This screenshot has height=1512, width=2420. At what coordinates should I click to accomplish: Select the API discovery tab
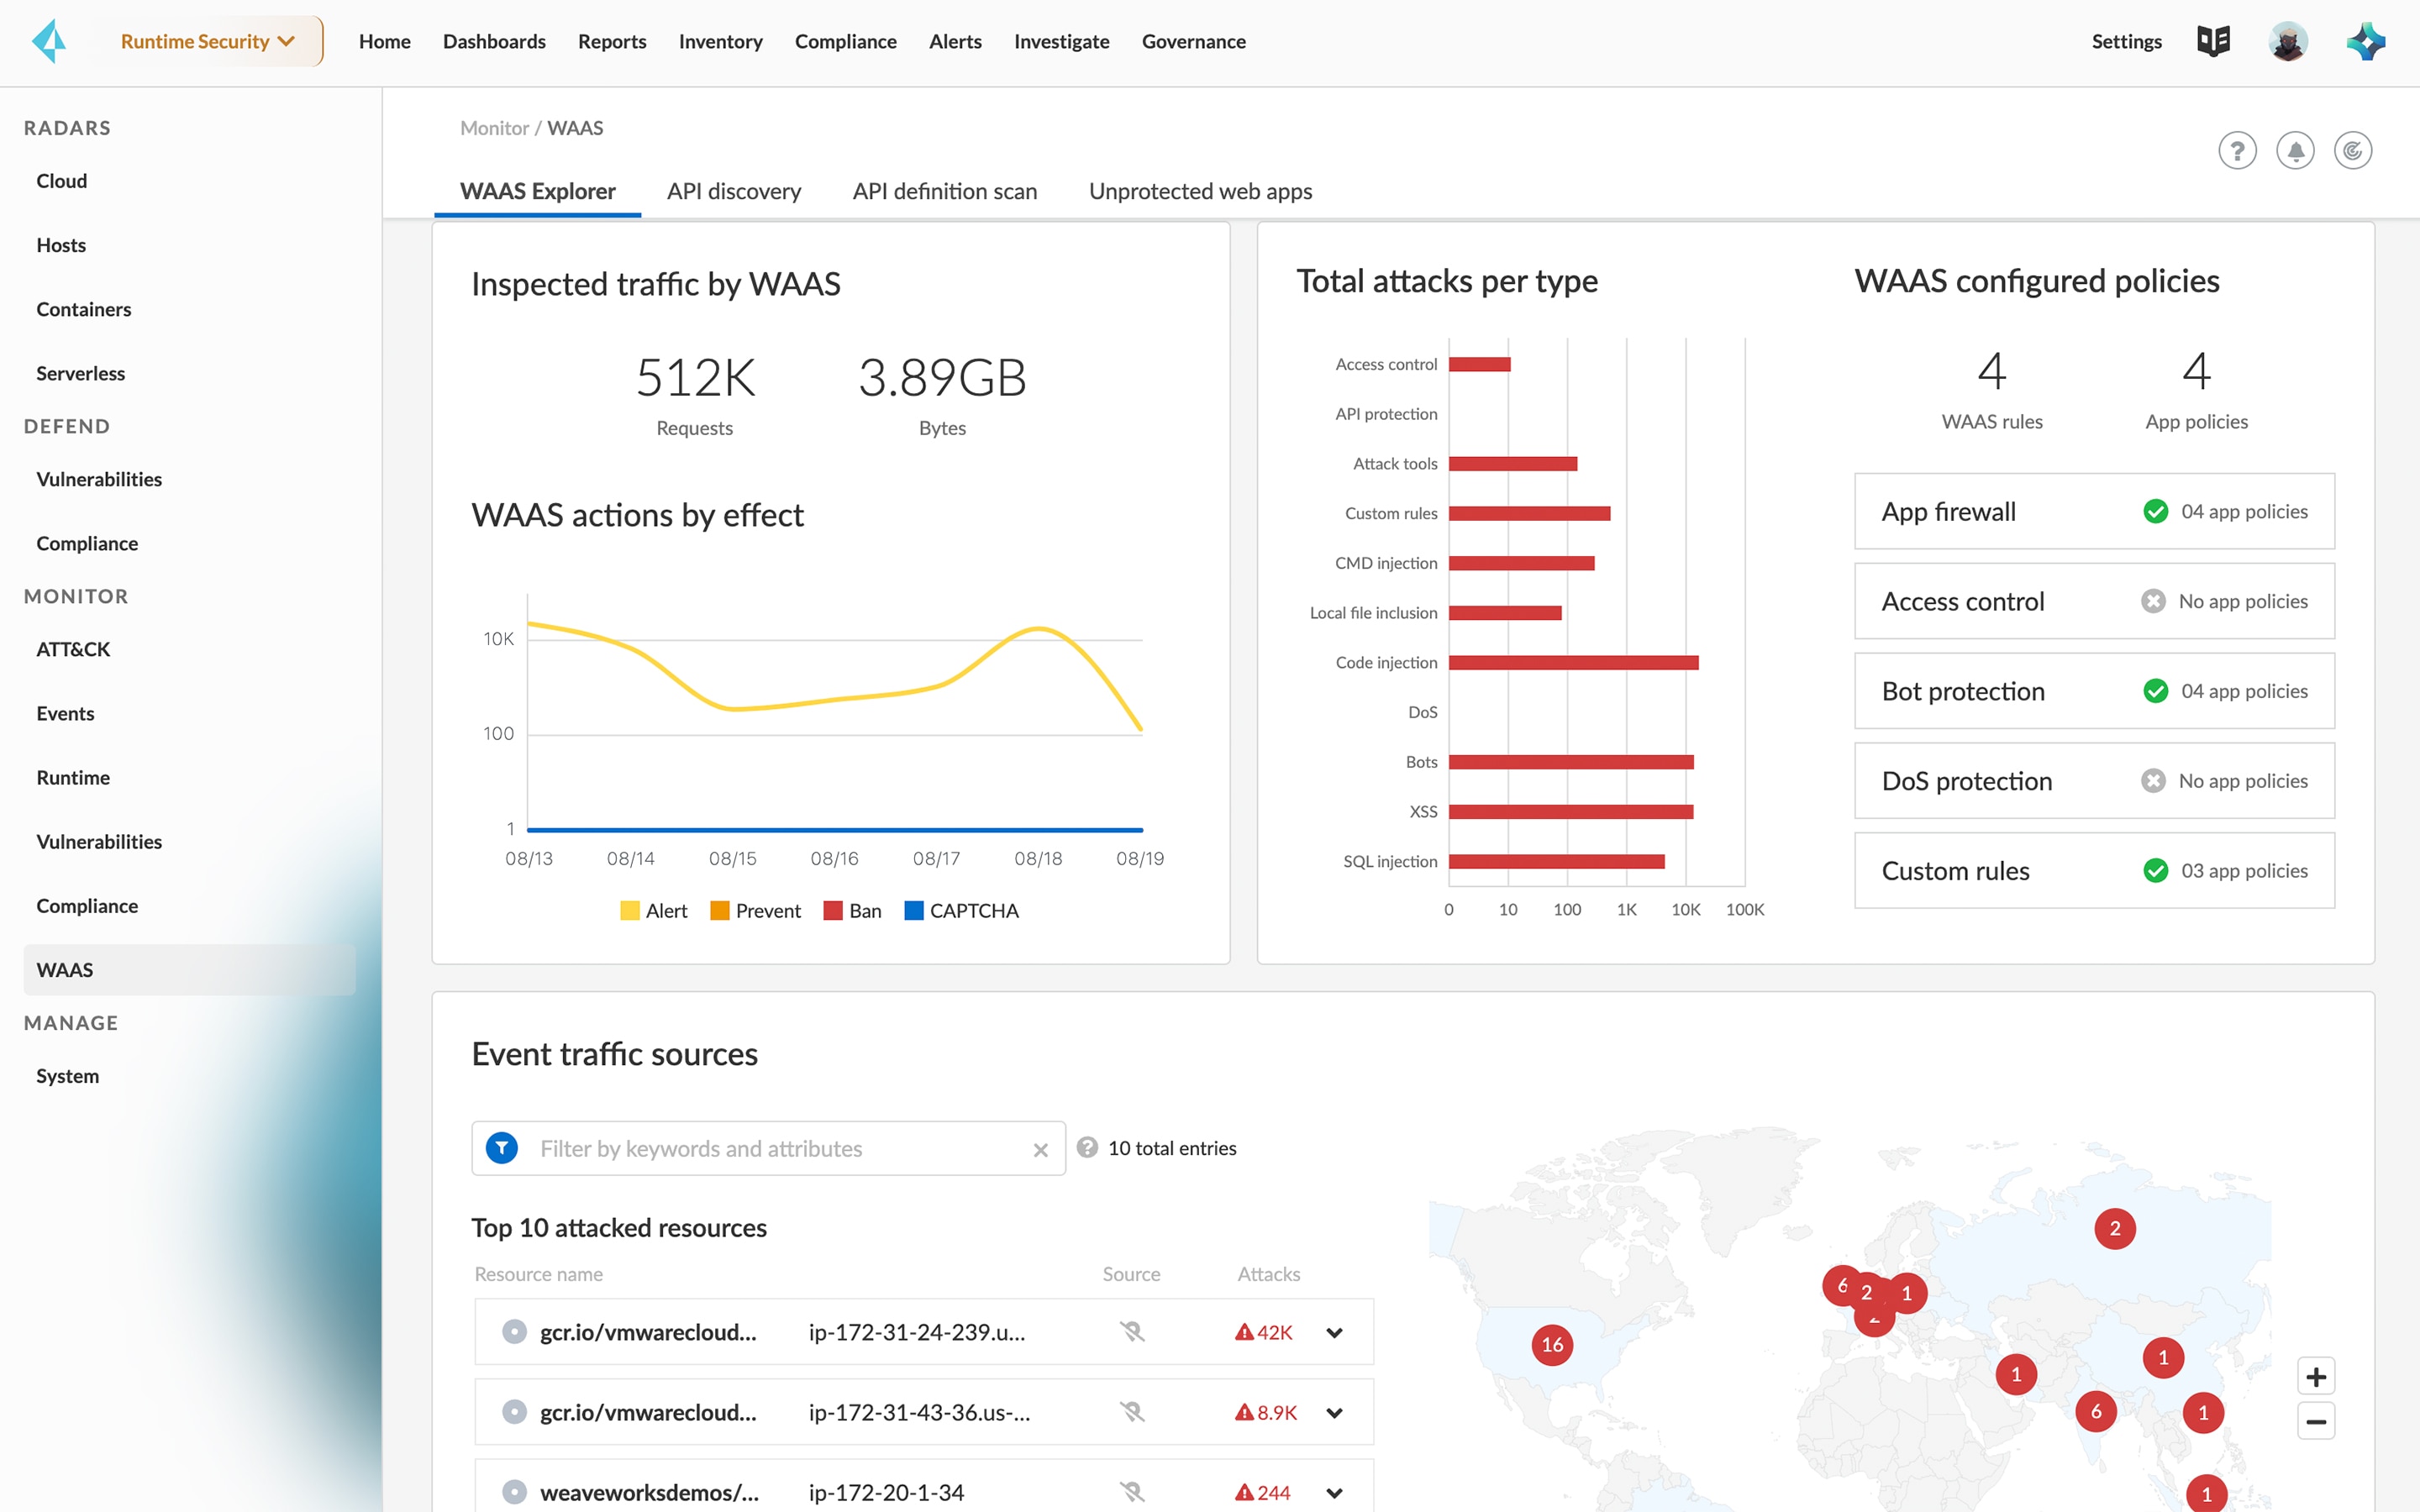pos(732,190)
